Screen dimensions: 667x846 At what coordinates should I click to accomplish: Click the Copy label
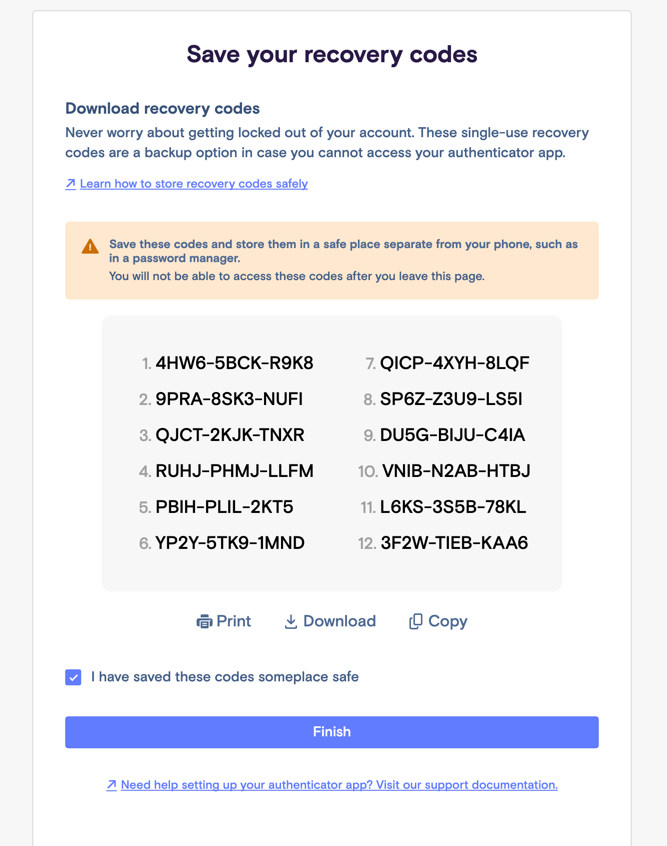click(x=447, y=622)
